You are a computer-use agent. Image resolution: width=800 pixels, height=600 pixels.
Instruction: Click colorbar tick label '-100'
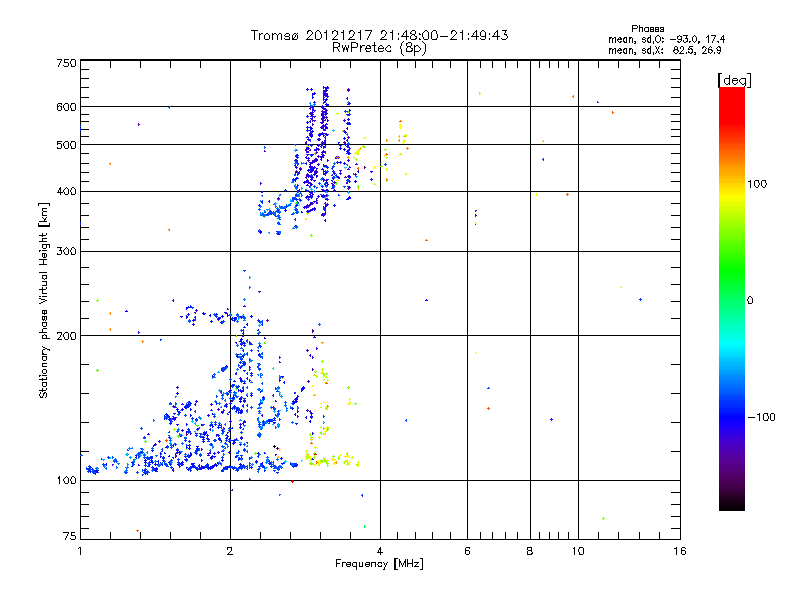pos(761,417)
